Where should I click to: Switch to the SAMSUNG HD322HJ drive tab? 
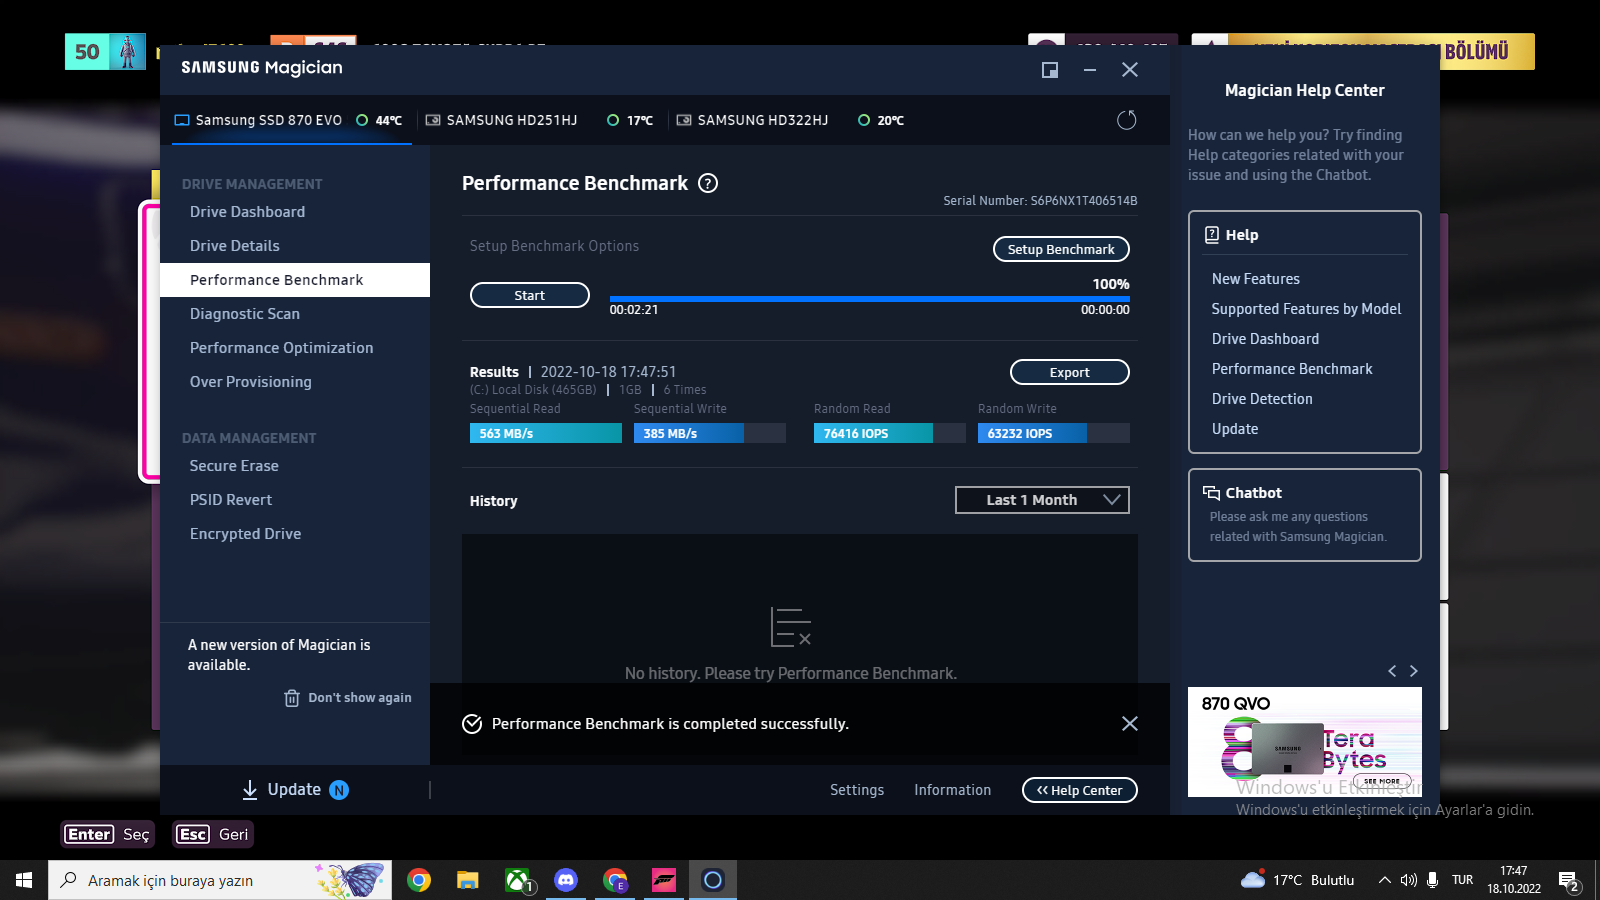tap(790, 120)
